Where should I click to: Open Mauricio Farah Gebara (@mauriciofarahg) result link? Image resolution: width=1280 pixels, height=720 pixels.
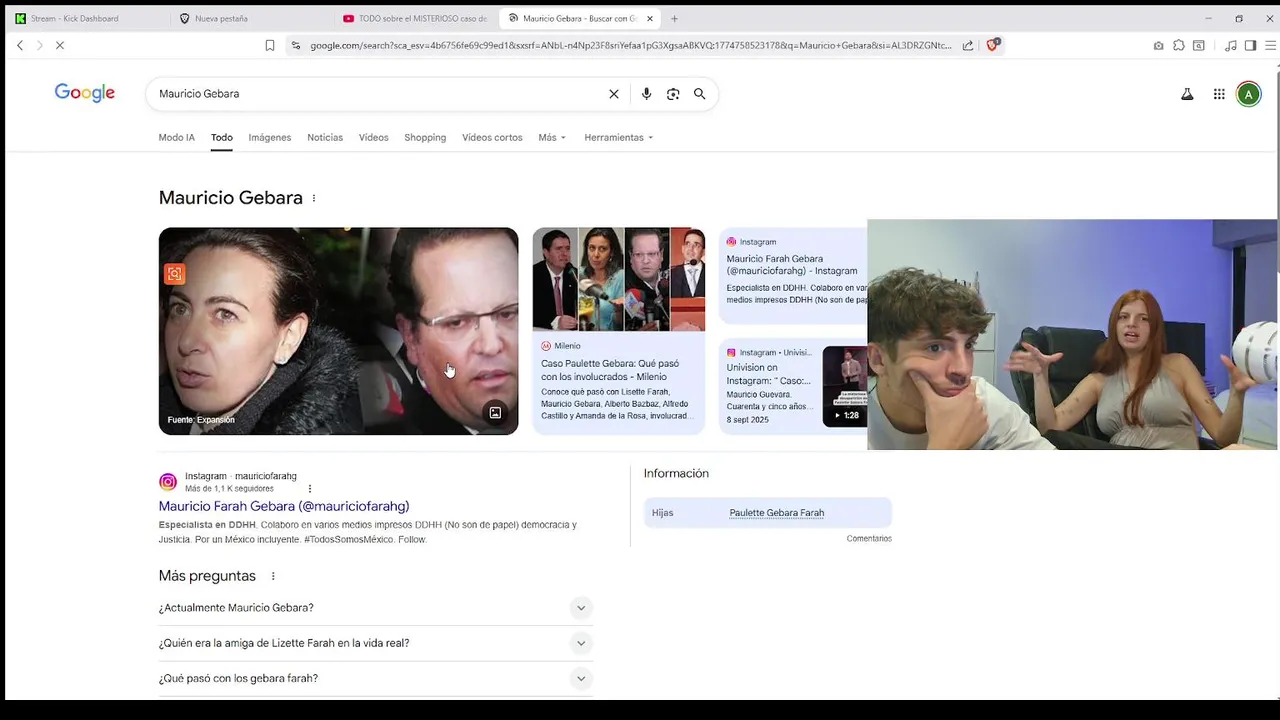[284, 506]
